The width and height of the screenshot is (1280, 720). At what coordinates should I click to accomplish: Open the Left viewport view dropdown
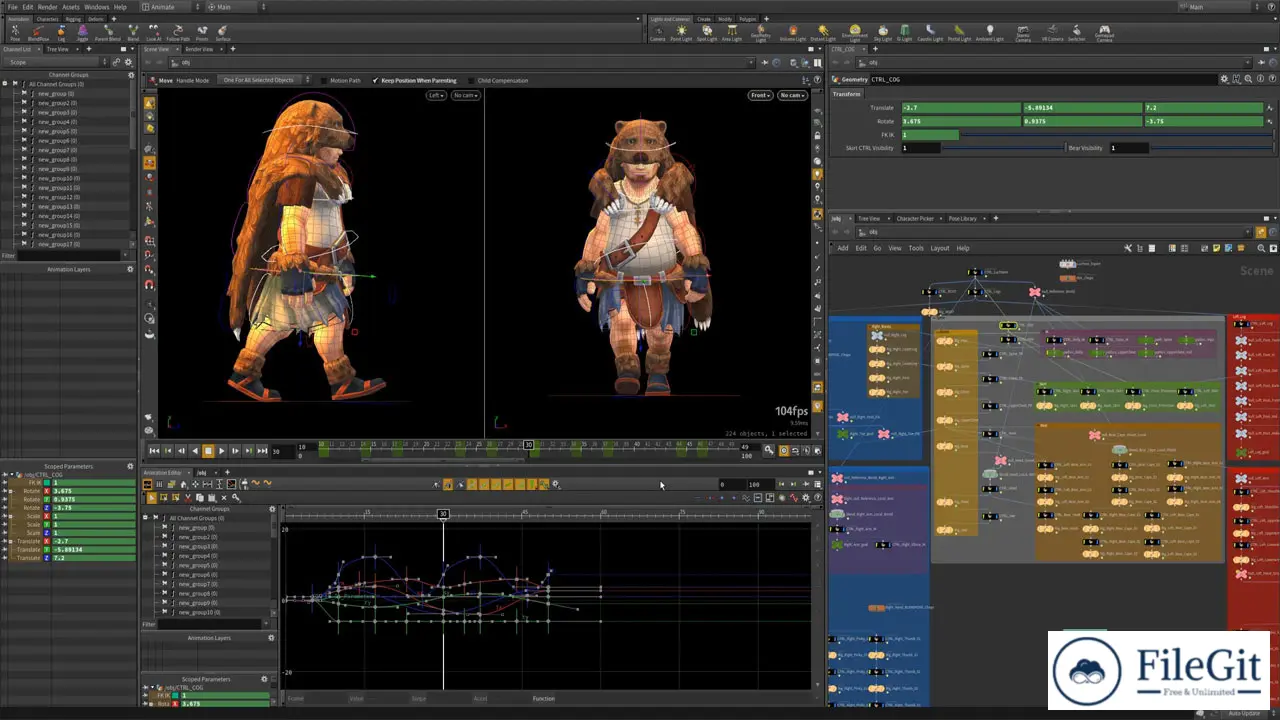click(x=436, y=95)
